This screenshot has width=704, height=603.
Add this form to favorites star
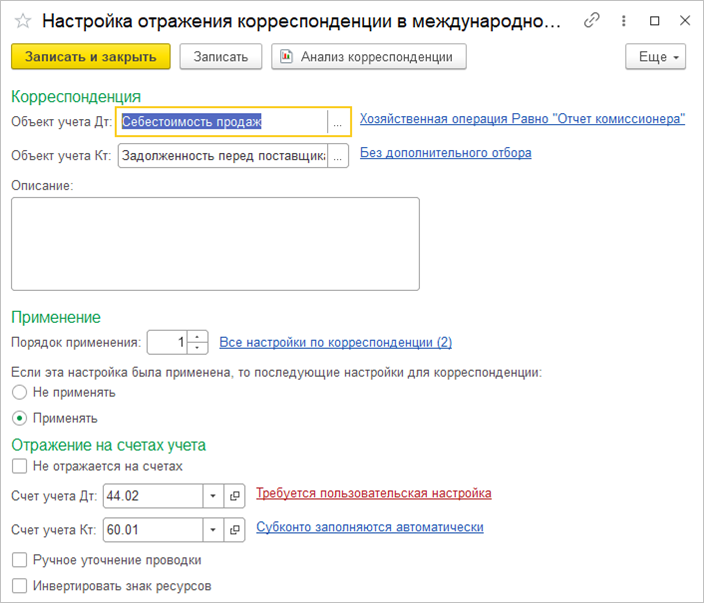(22, 20)
